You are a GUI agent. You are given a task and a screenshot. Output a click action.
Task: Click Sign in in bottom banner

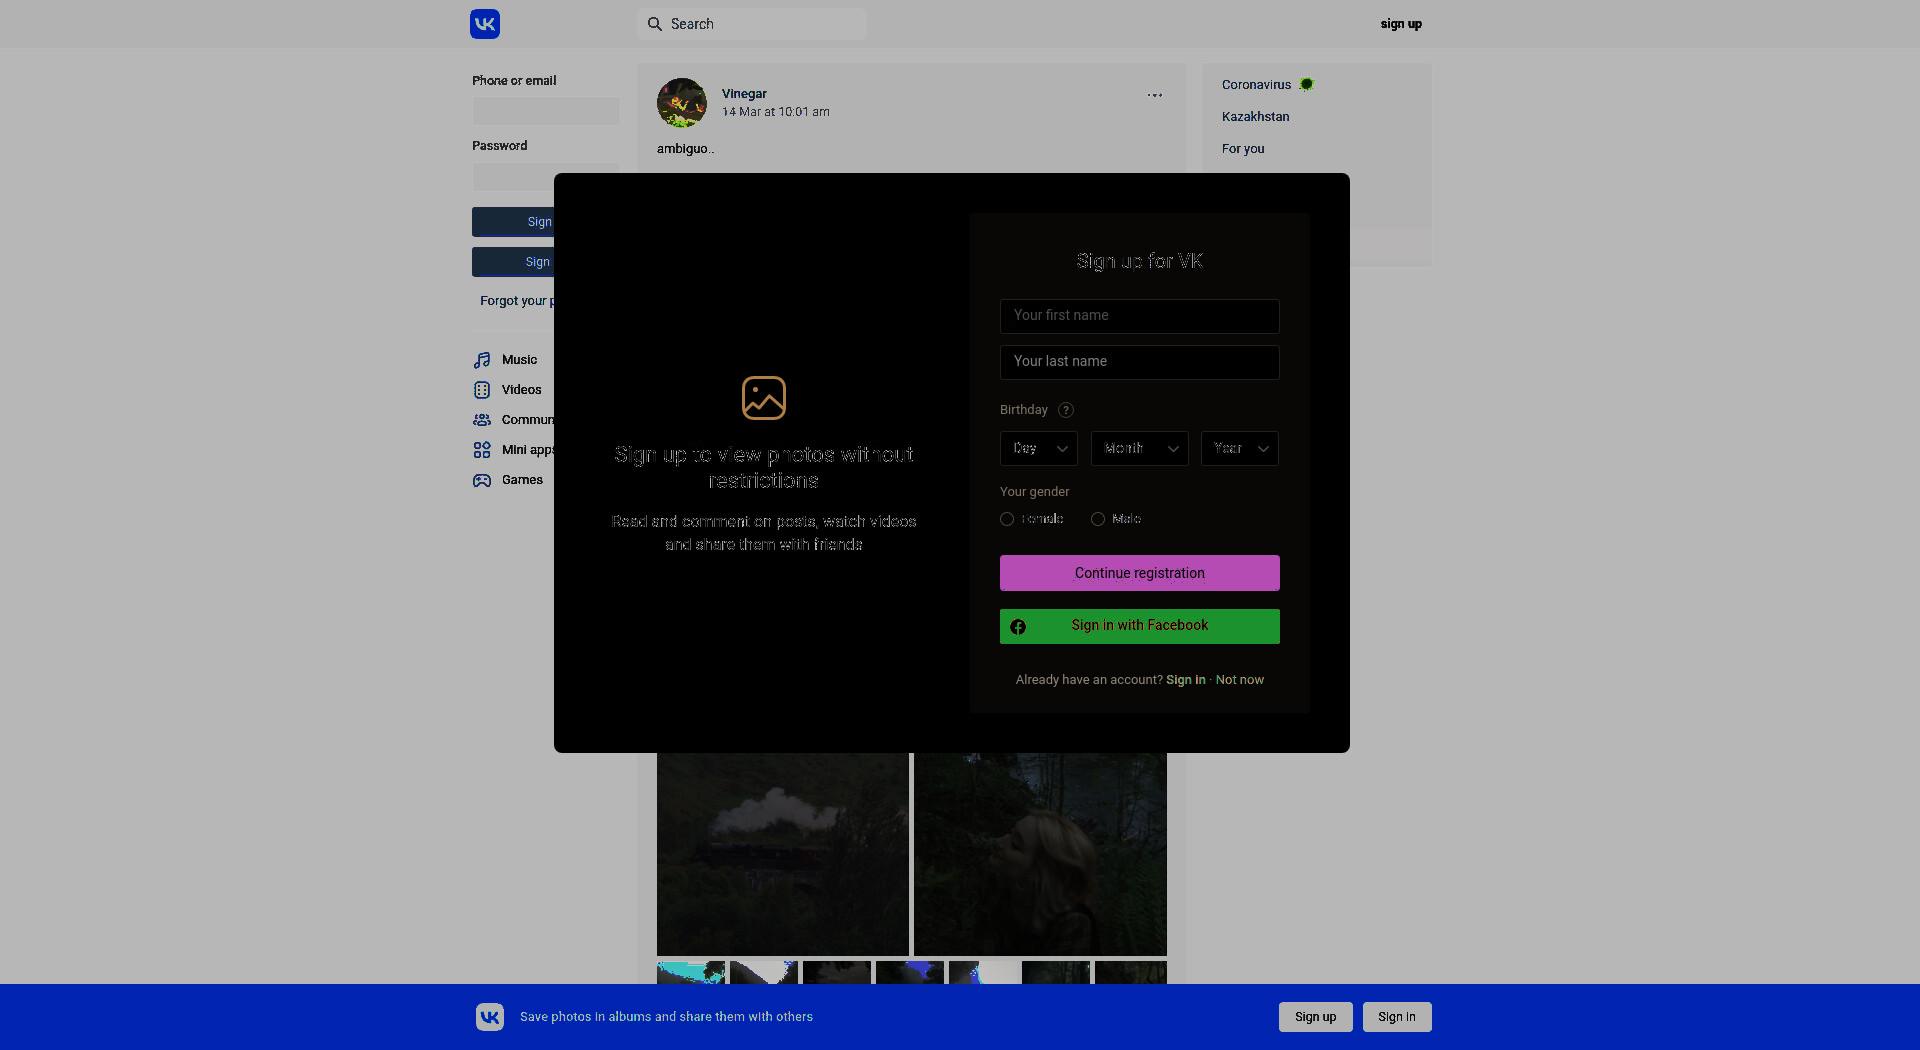(1397, 1017)
